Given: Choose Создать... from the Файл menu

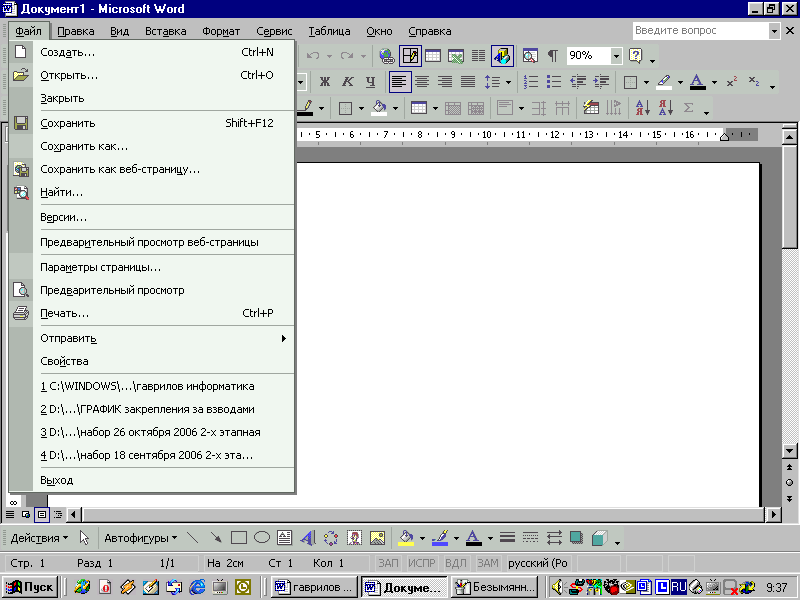Looking at the screenshot, I should click(x=163, y=52).
